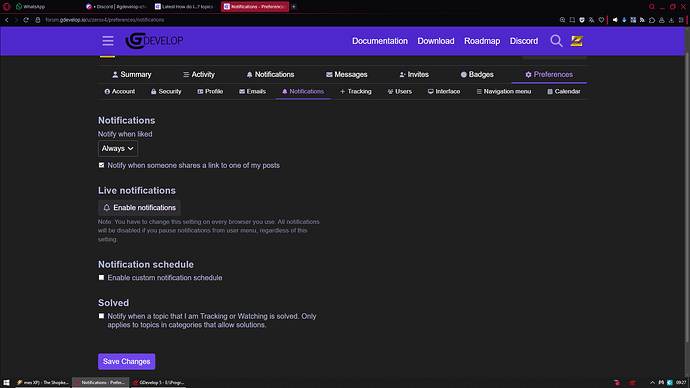The height and width of the screenshot is (388, 690).
Task: Open Tracking preferences
Action: click(x=356, y=92)
